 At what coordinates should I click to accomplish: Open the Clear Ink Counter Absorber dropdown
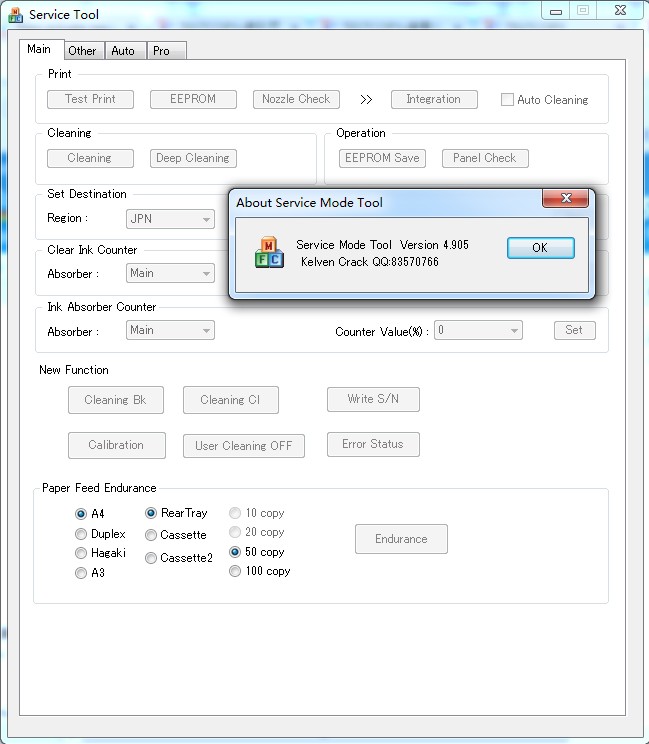pos(171,273)
